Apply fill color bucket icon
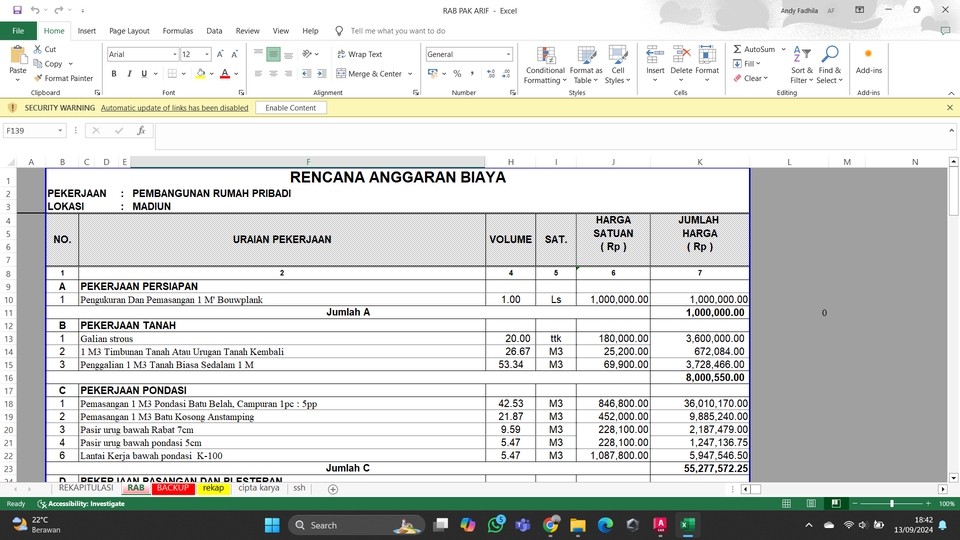This screenshot has height=540, width=960. coord(200,73)
